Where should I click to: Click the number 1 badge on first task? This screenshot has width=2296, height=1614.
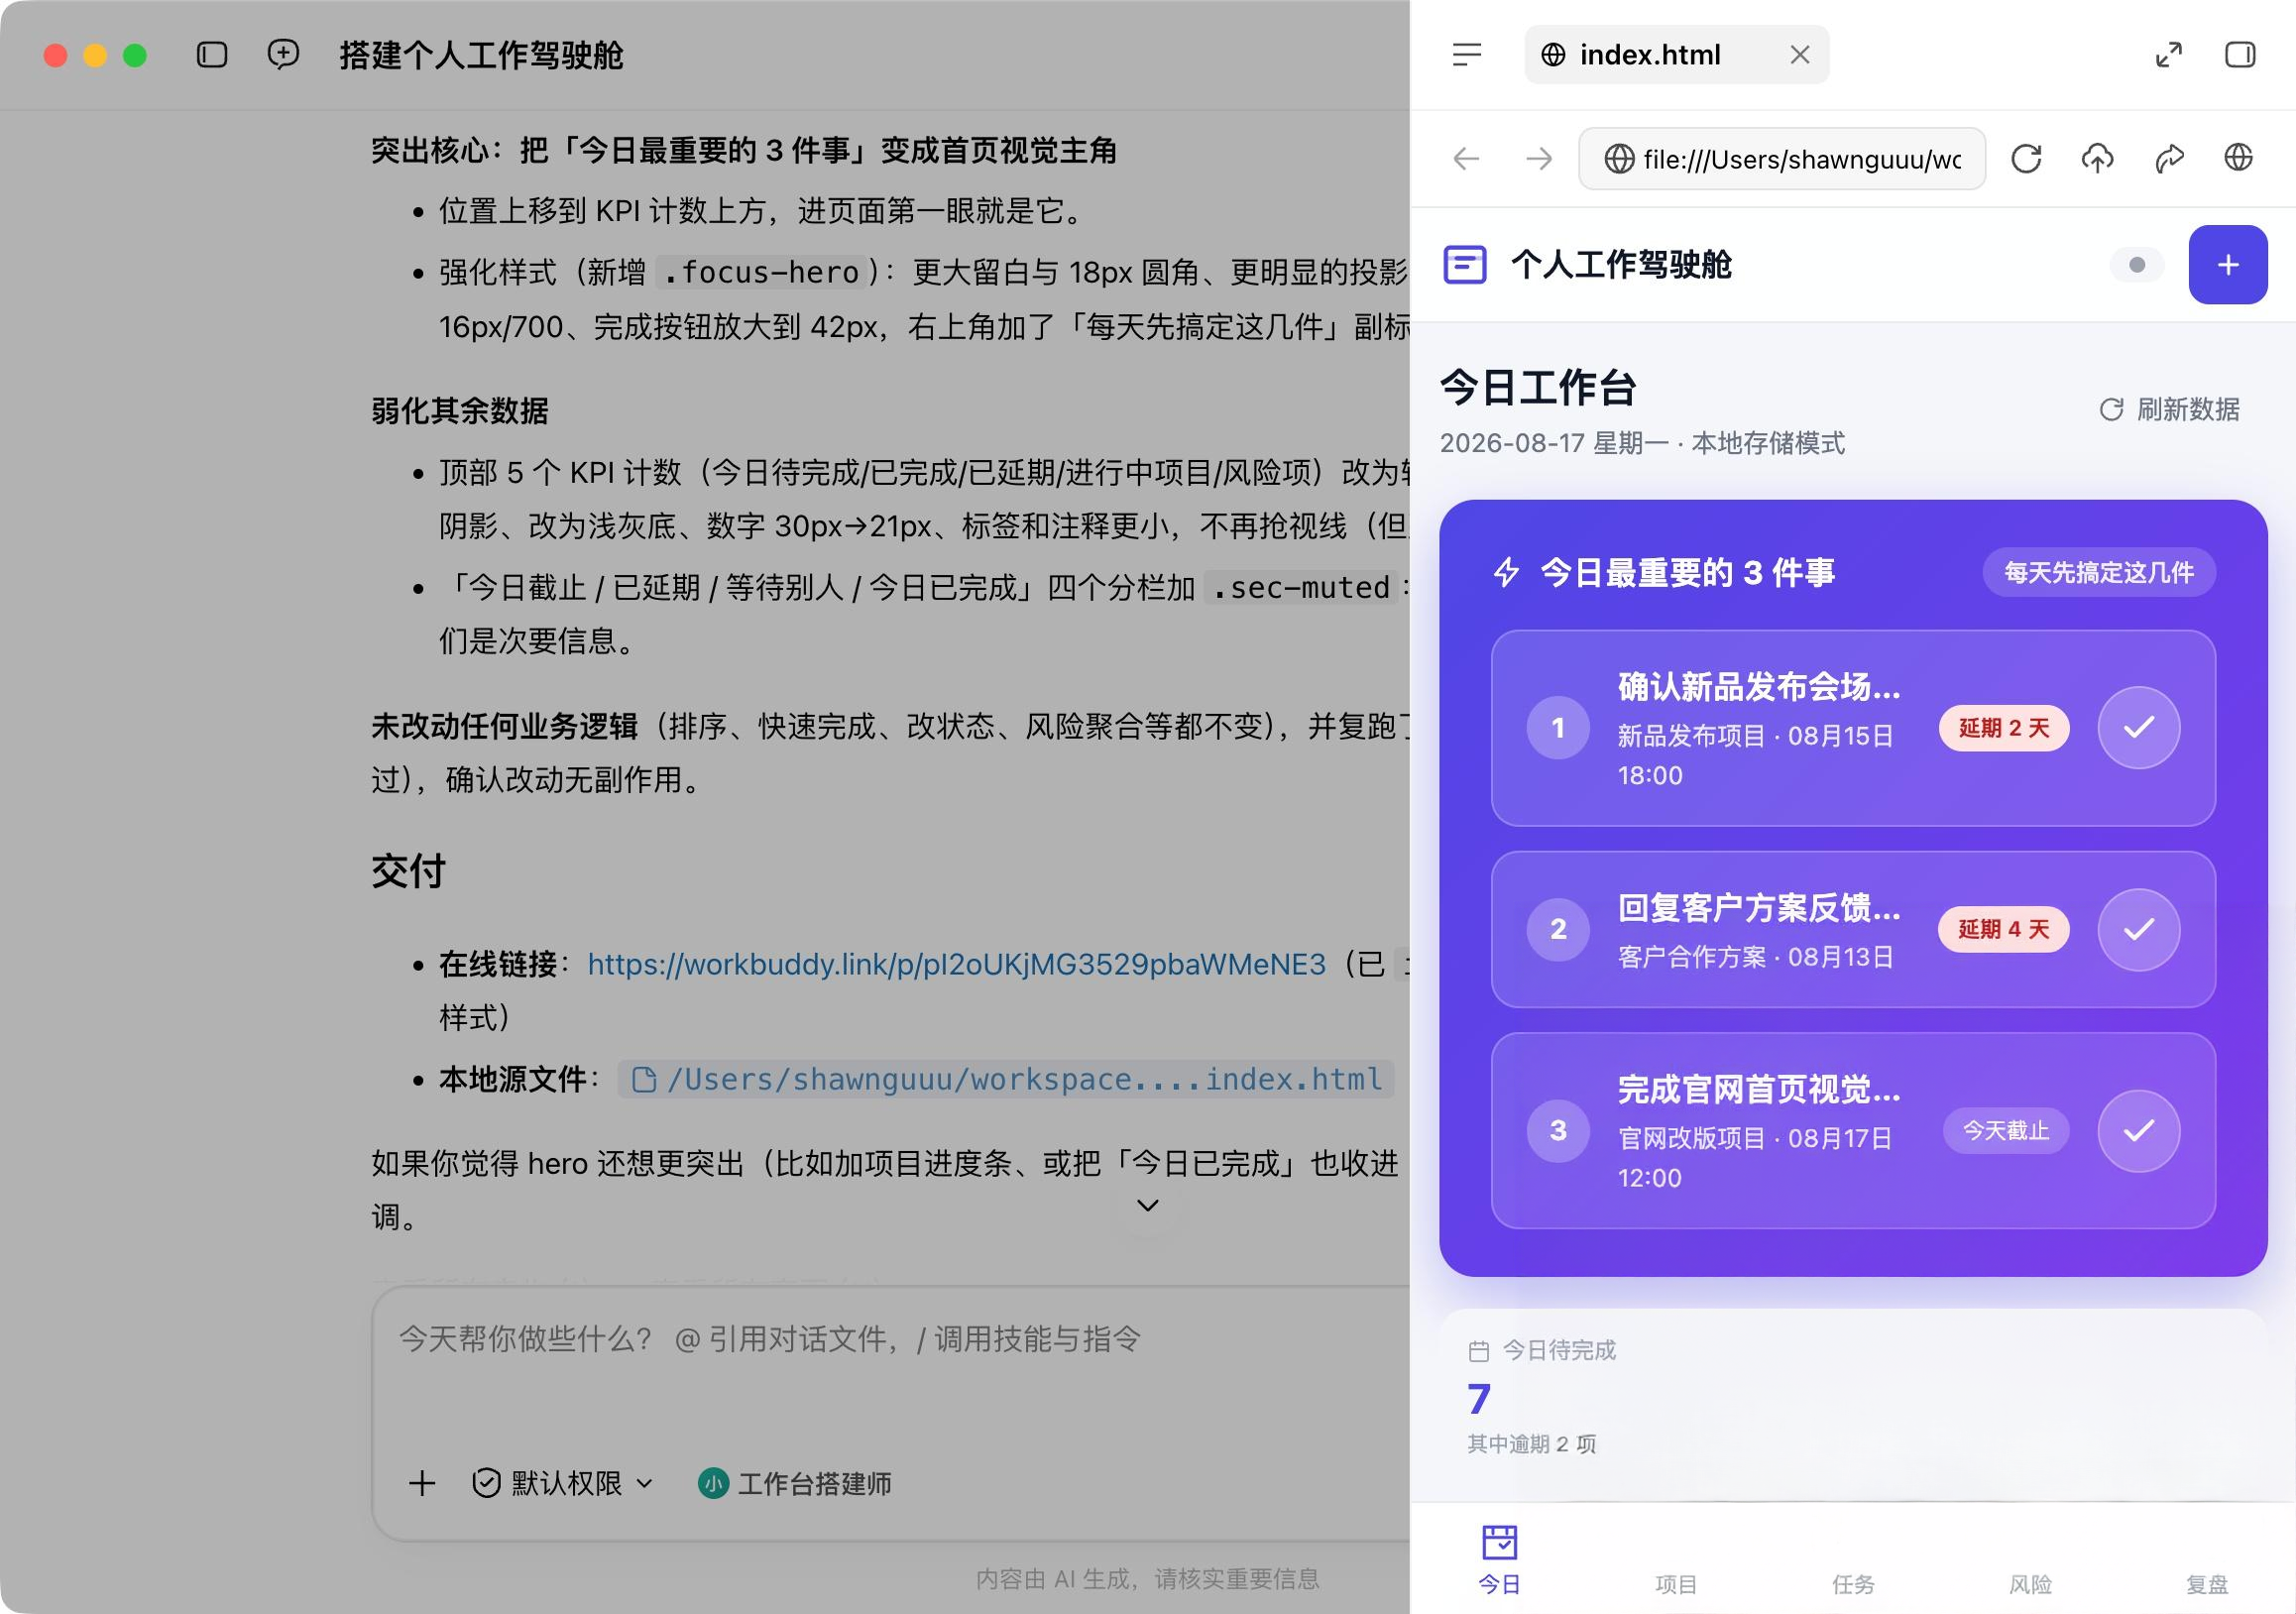coord(1558,728)
